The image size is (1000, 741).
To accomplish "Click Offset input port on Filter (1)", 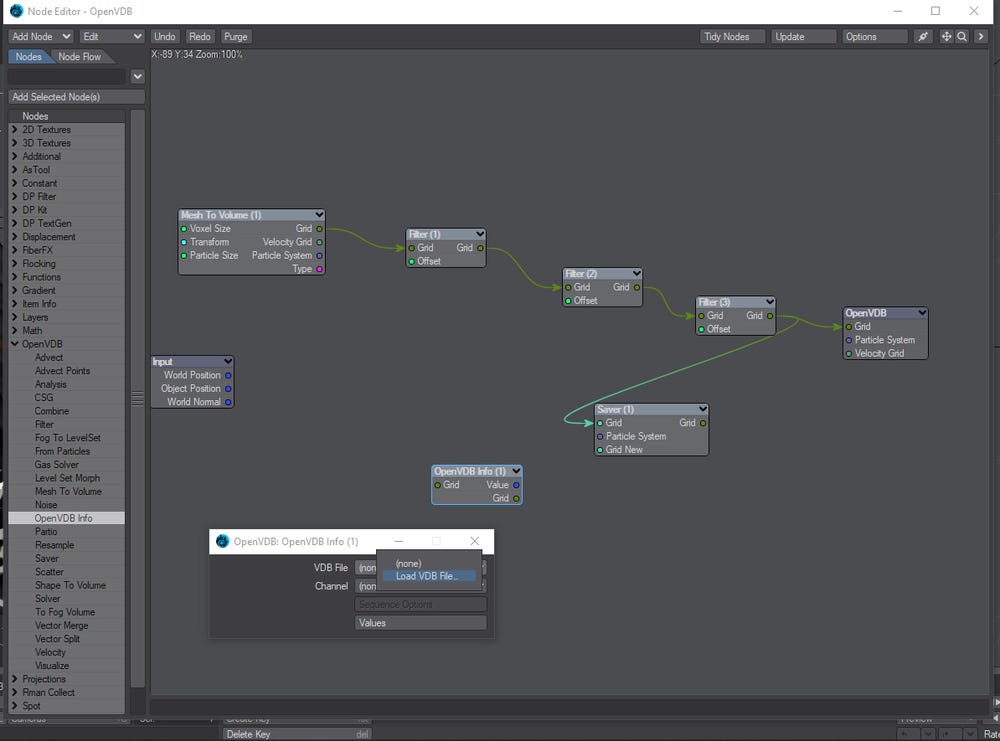I will point(412,261).
